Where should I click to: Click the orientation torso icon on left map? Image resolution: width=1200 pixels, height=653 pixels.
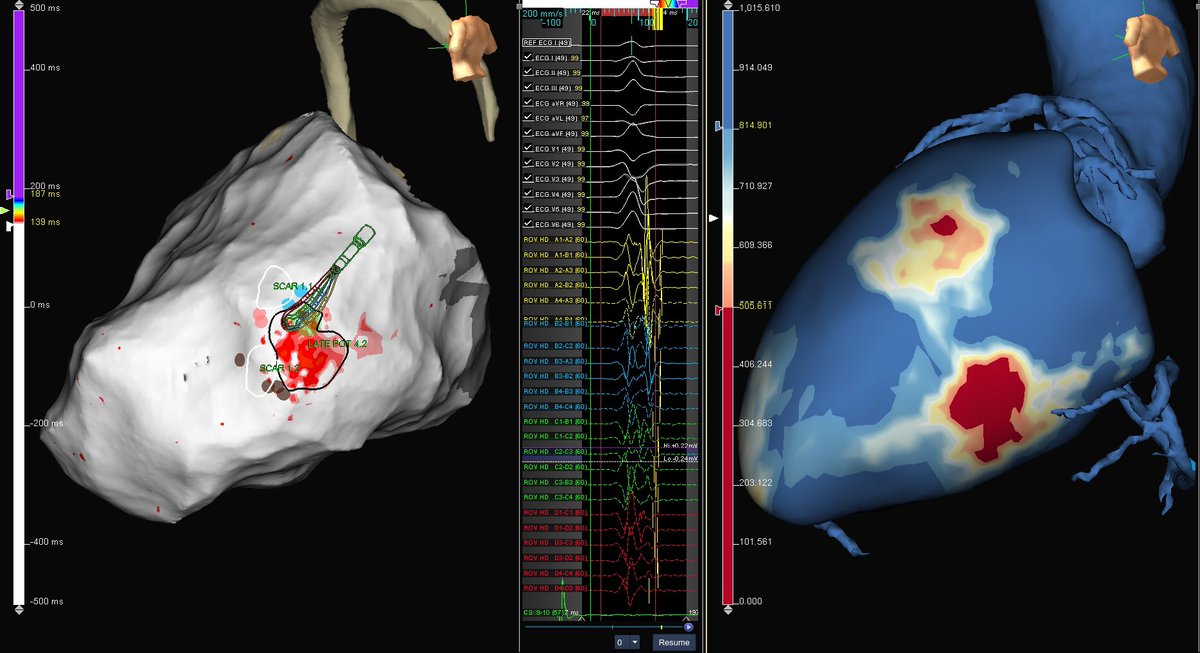(472, 50)
